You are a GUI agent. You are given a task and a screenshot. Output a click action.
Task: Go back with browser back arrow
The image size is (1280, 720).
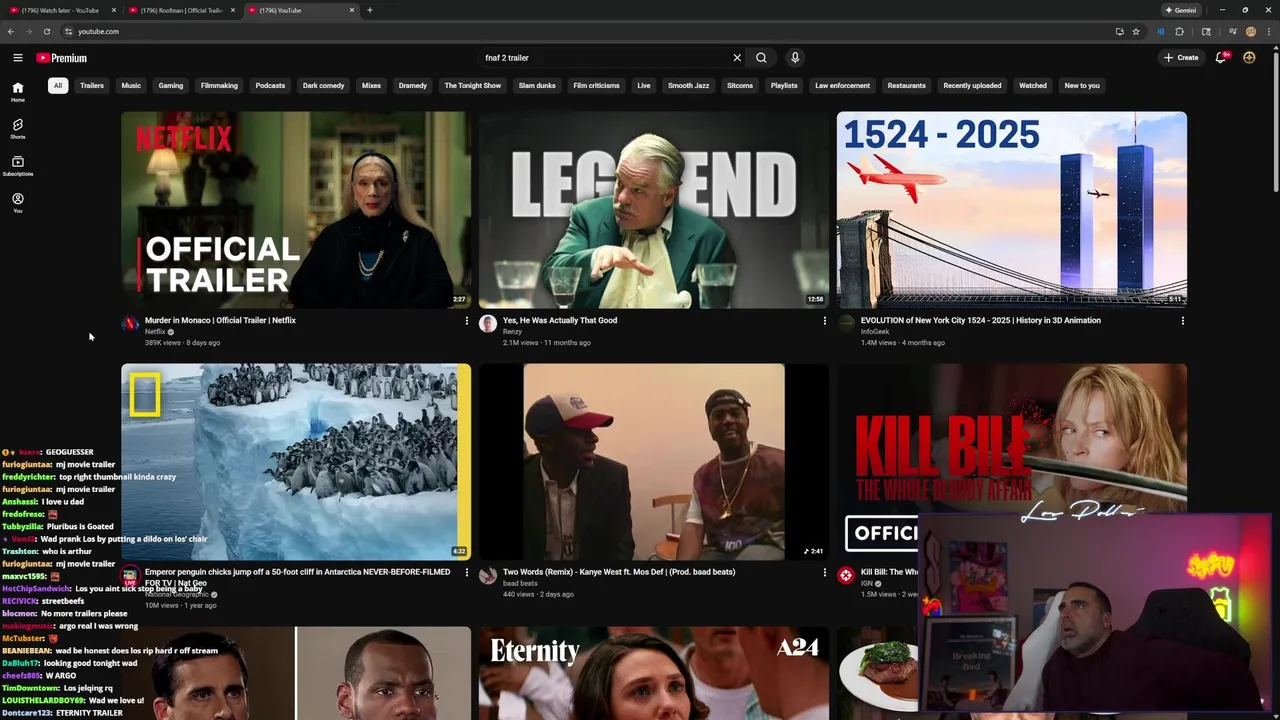(x=11, y=31)
